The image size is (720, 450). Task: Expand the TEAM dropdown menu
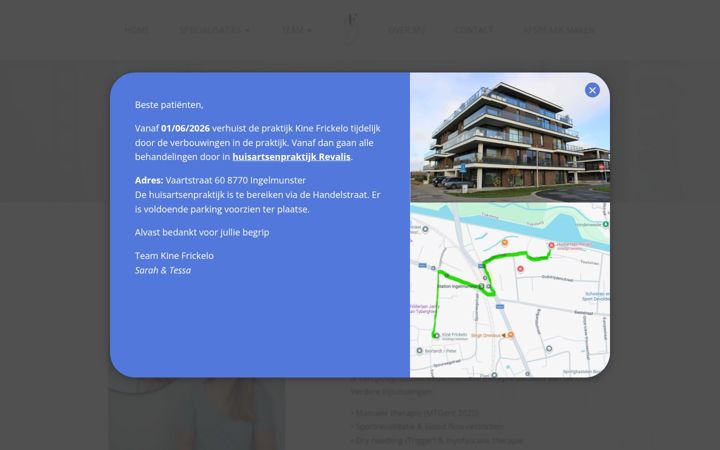[x=297, y=30]
